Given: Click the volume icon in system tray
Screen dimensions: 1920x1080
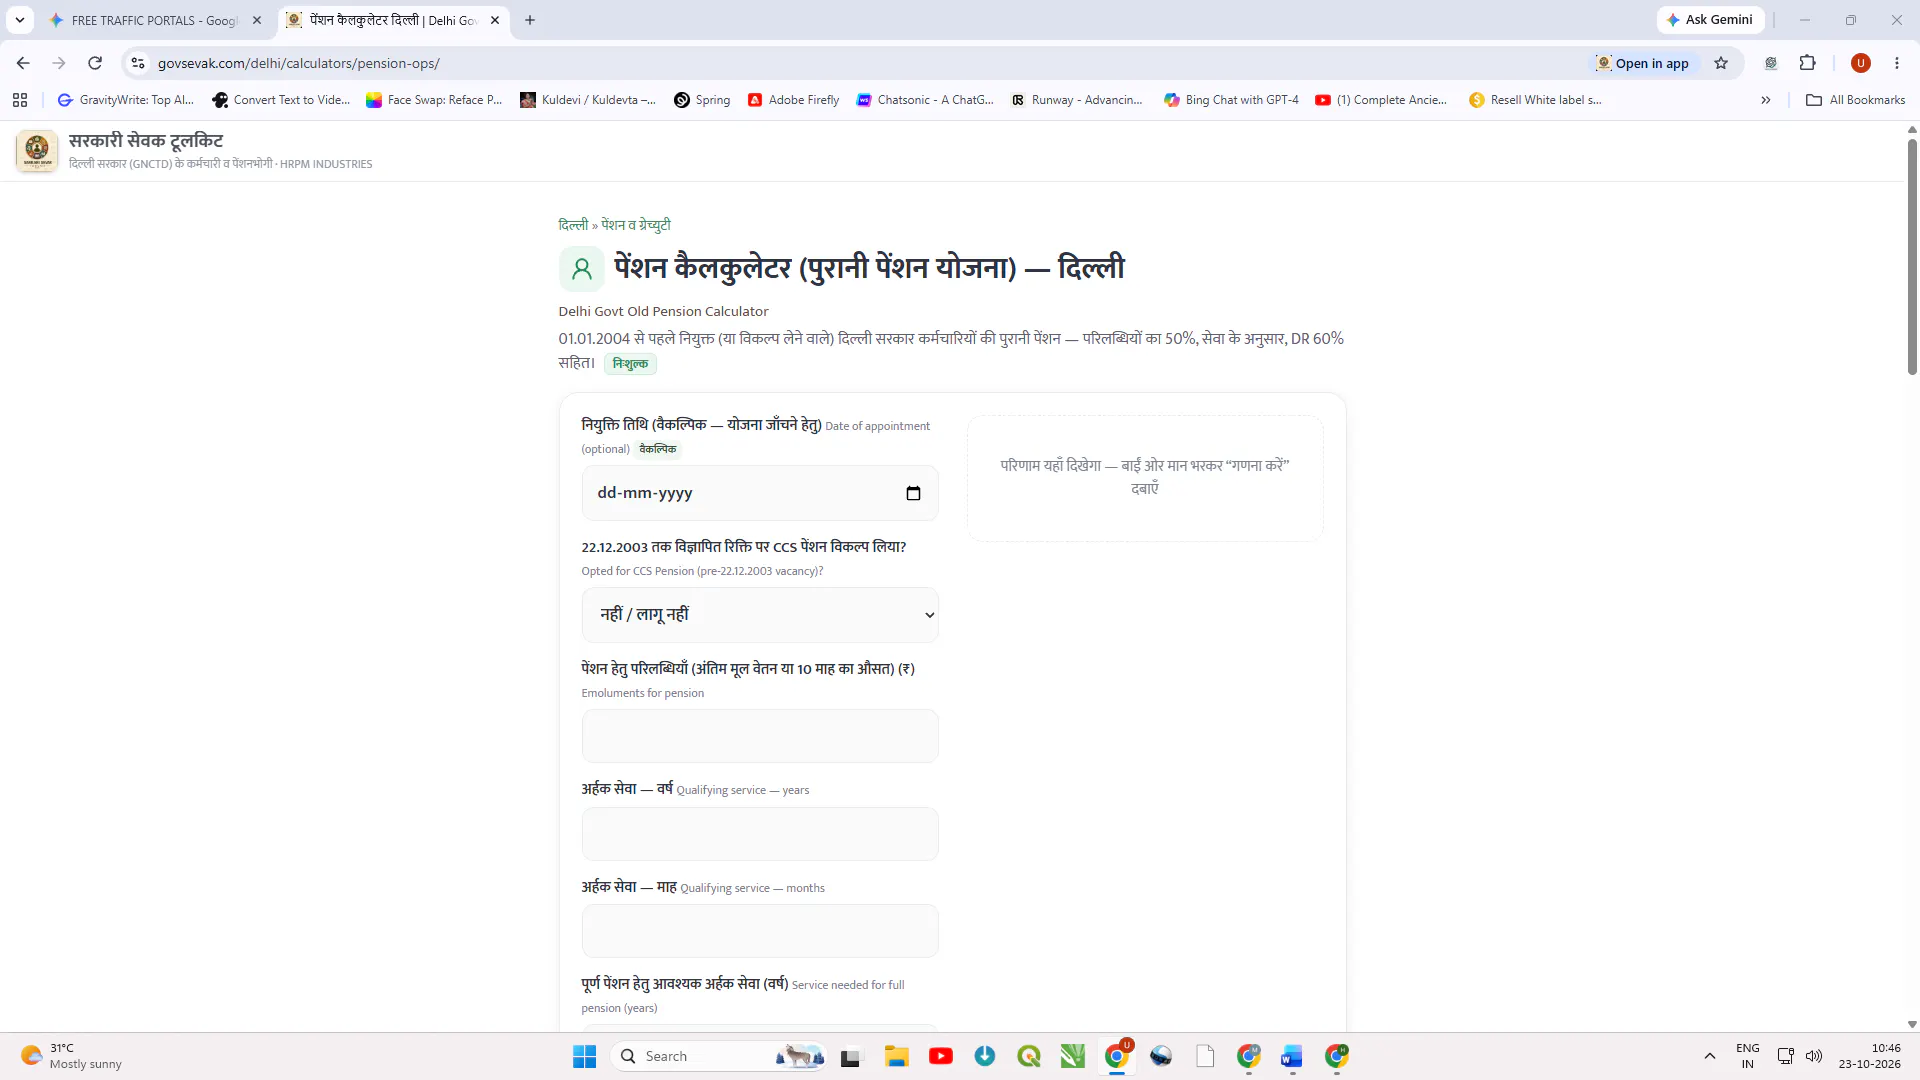Looking at the screenshot, I should pyautogui.click(x=1814, y=1056).
